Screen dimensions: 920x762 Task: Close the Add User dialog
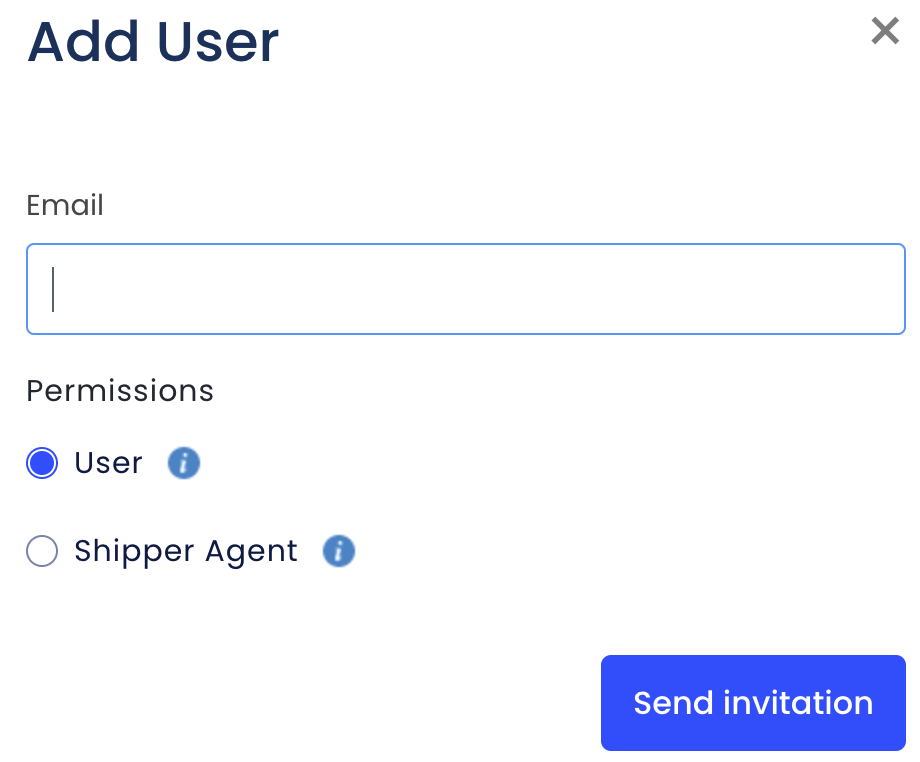[x=885, y=31]
